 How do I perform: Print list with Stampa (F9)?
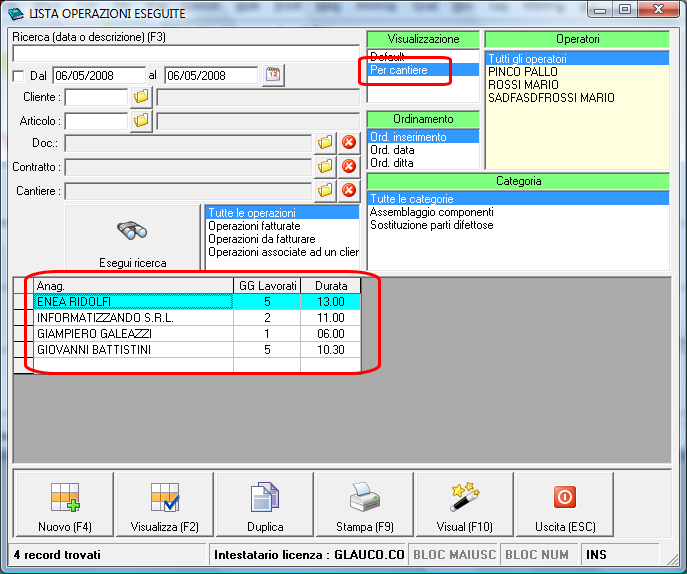point(365,504)
